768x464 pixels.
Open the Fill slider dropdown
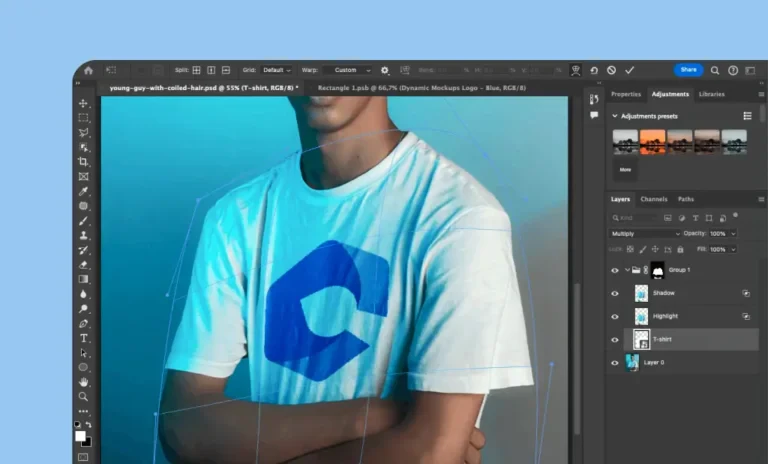pos(733,249)
